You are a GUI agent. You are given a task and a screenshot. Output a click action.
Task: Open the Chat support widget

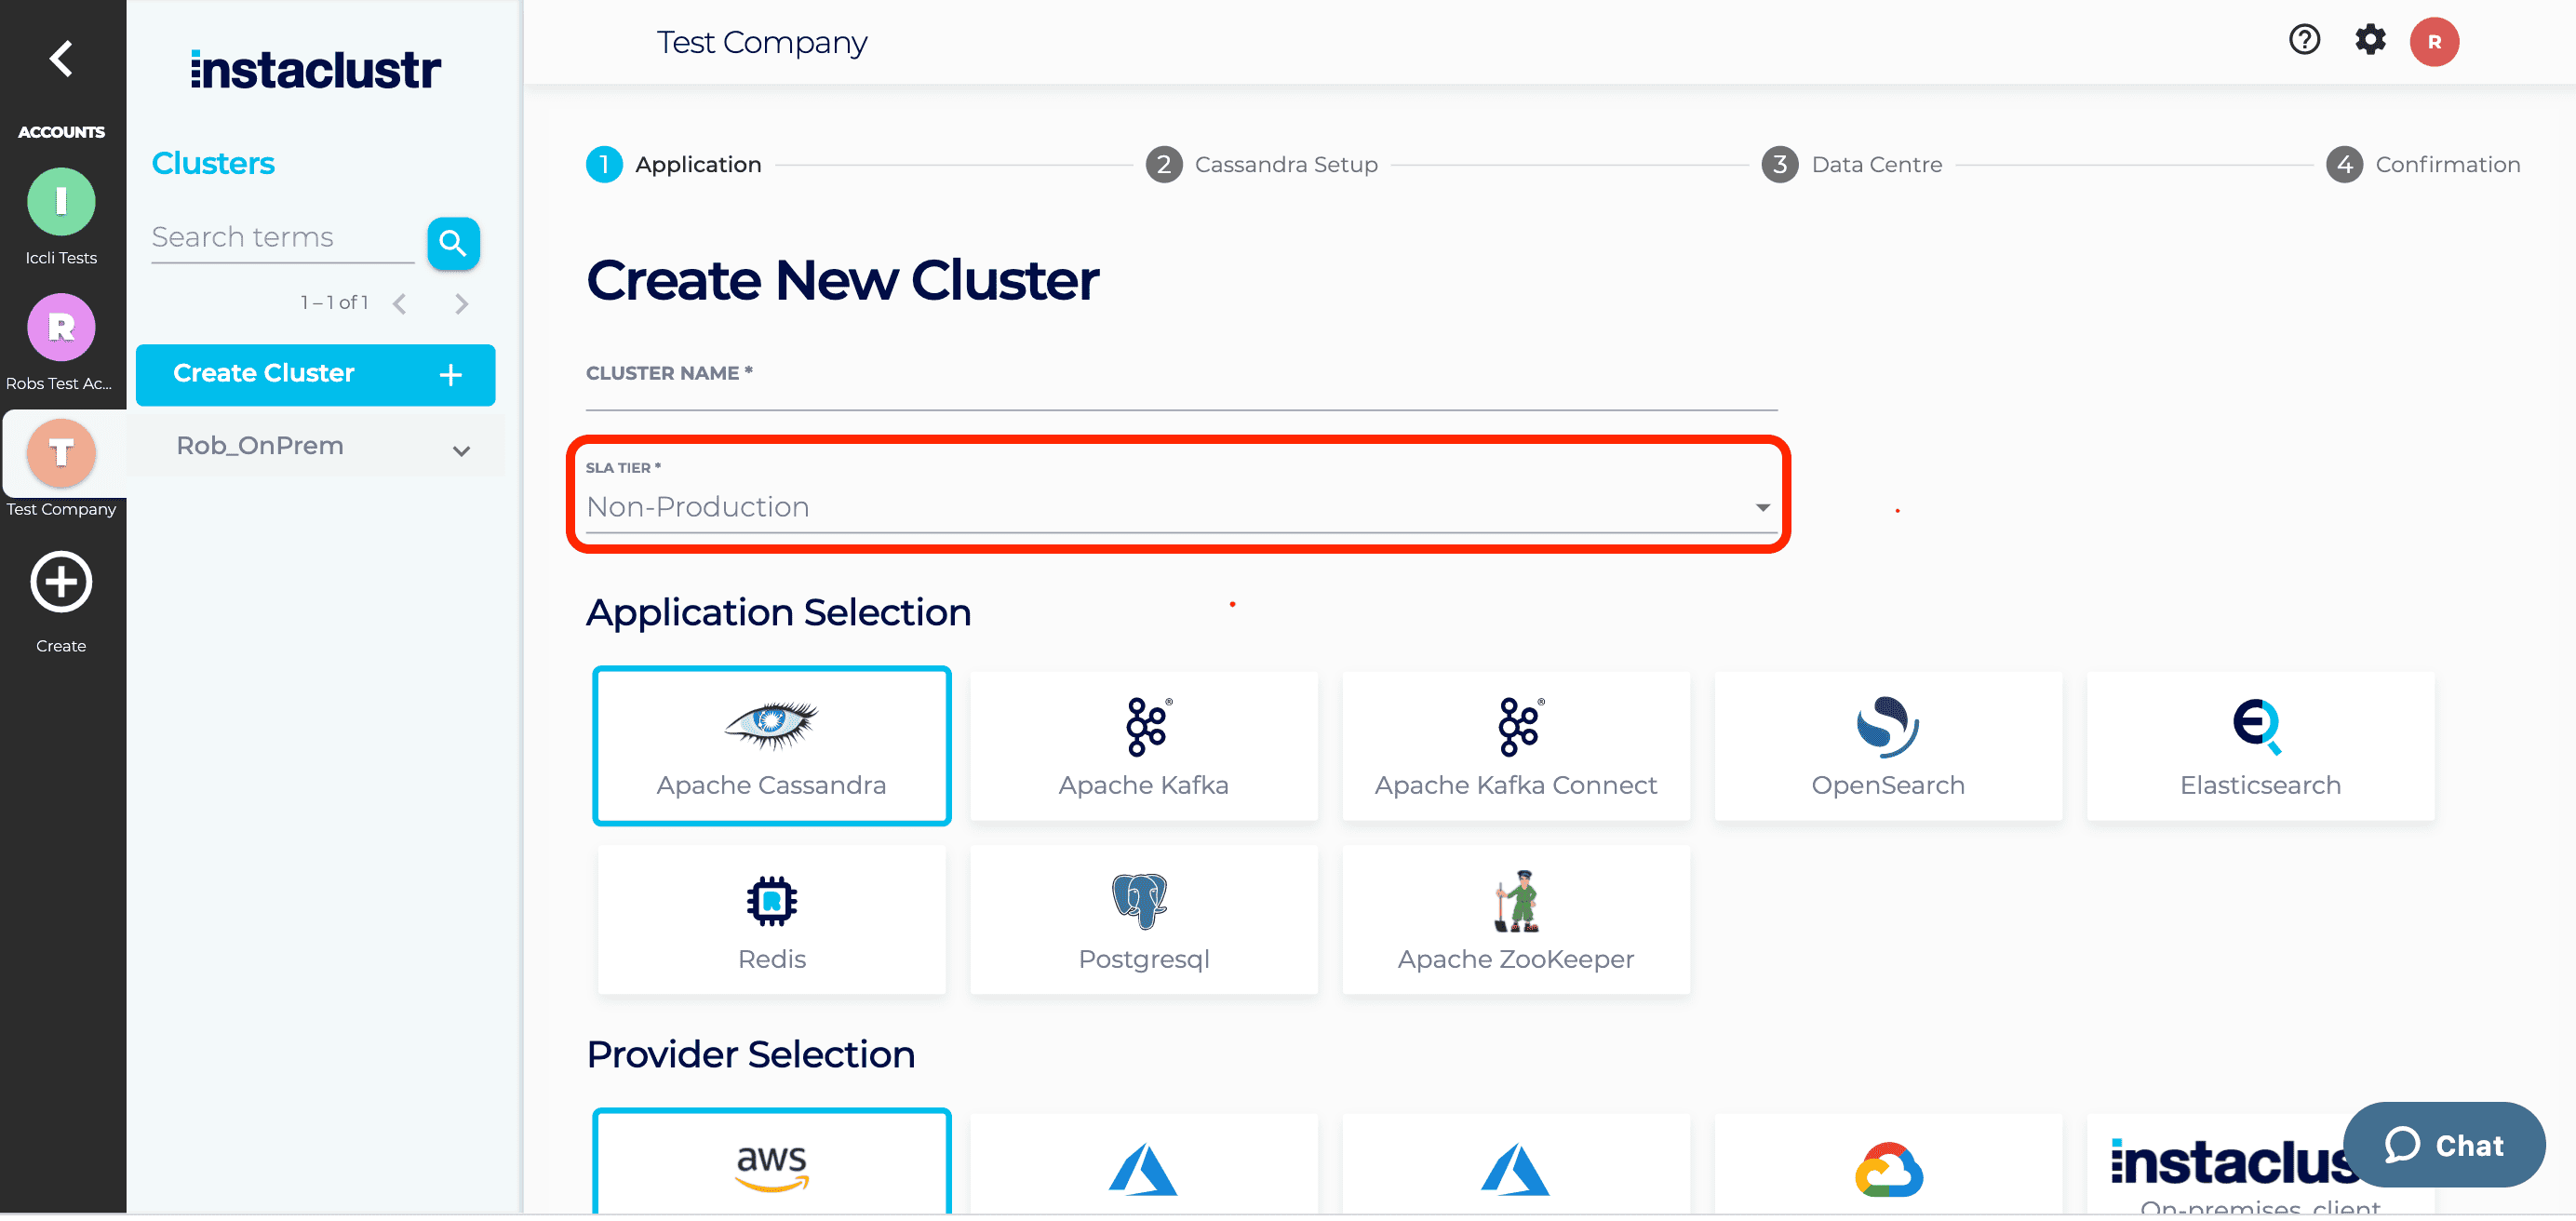(x=2444, y=1145)
